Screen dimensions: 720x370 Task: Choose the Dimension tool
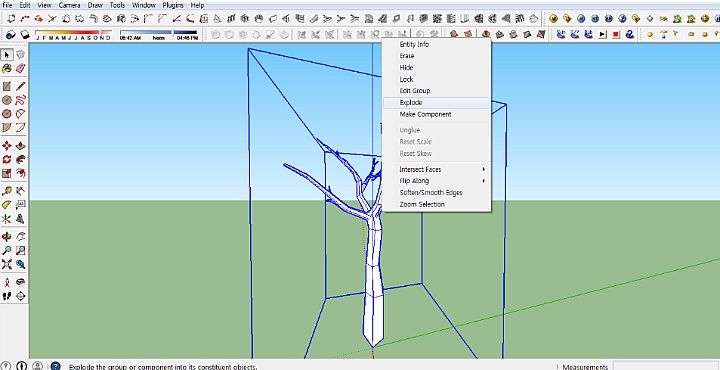coord(21,191)
